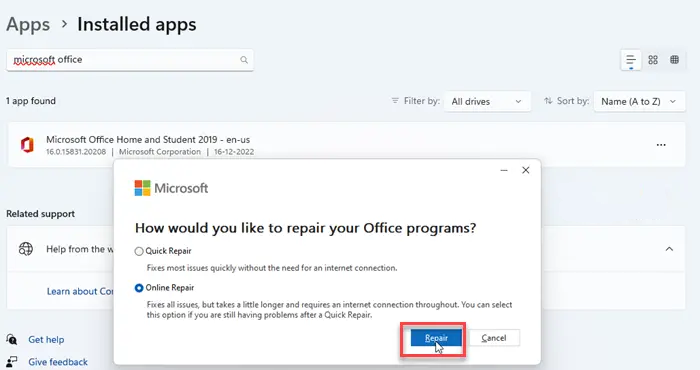Click the 16-12-2022 install date
The image size is (700, 370).
[x=234, y=152]
